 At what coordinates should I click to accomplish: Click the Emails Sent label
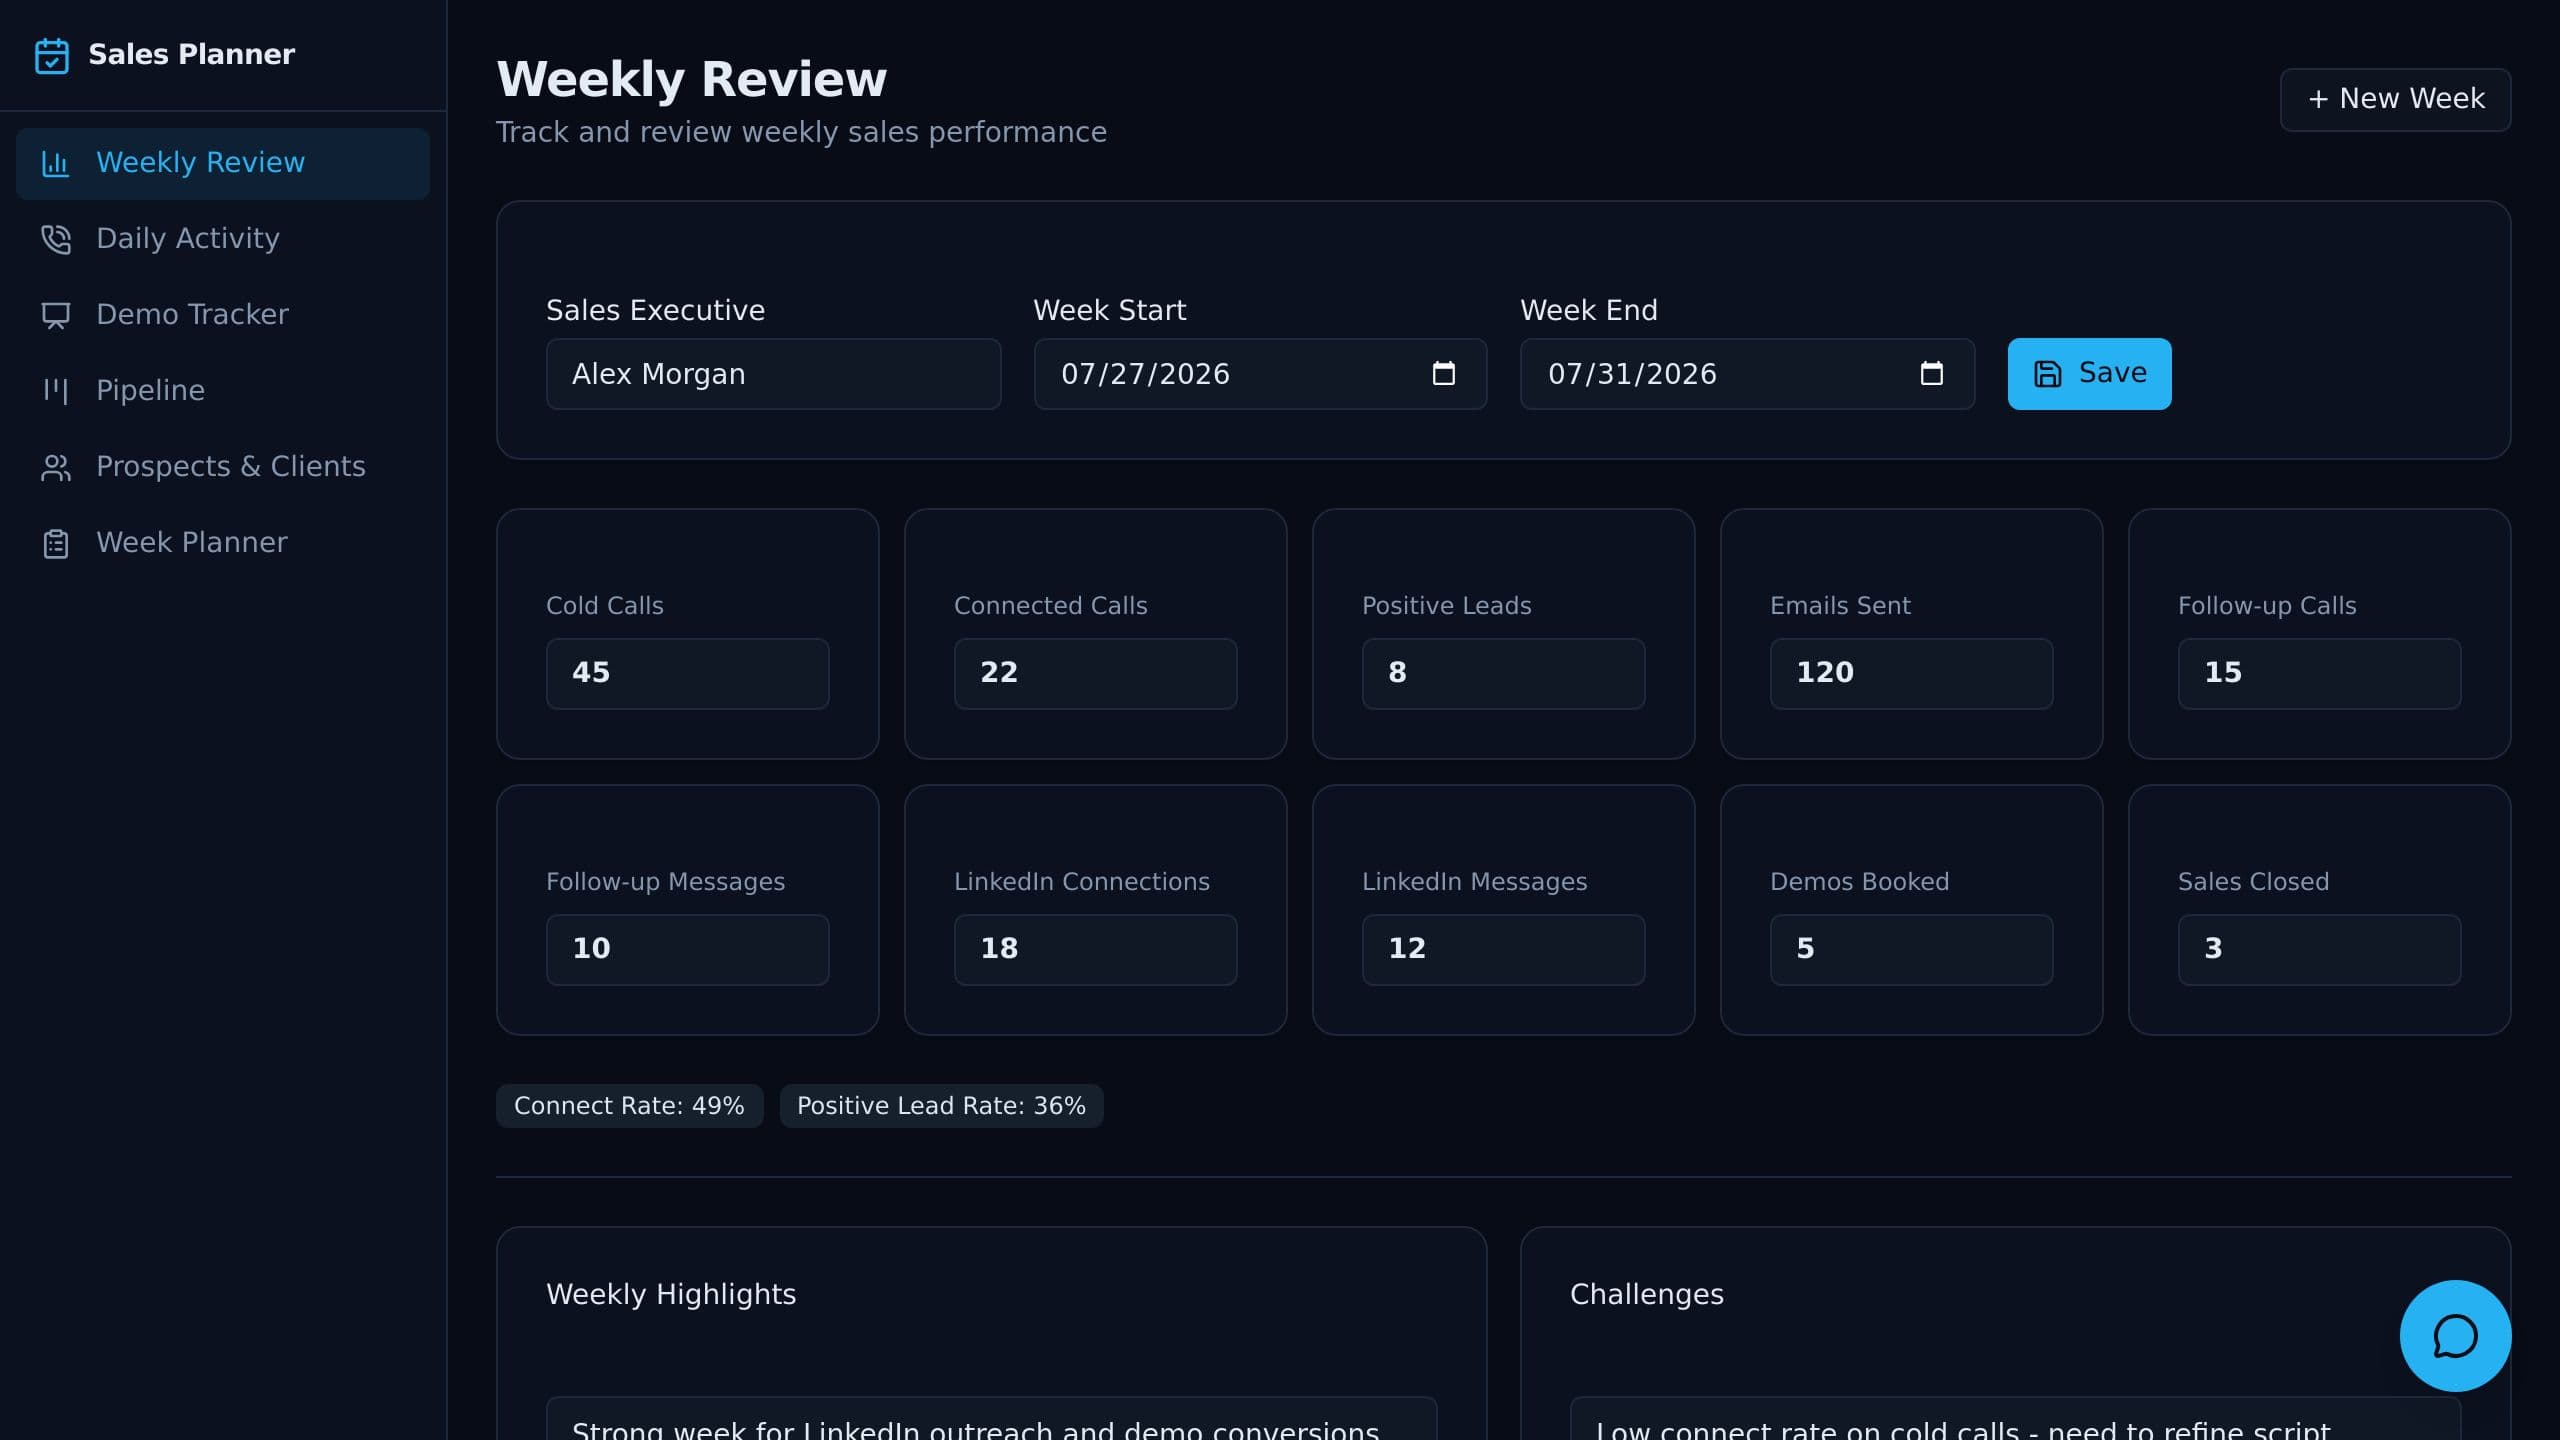point(1840,606)
